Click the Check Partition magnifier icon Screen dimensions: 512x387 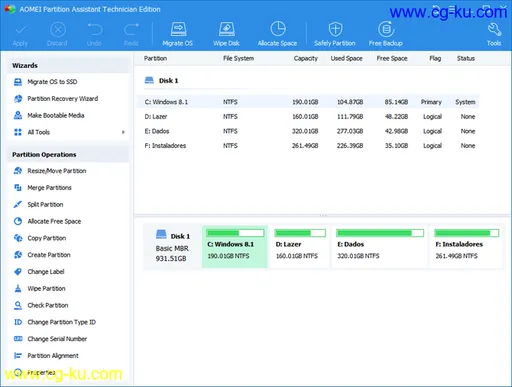[x=18, y=305]
